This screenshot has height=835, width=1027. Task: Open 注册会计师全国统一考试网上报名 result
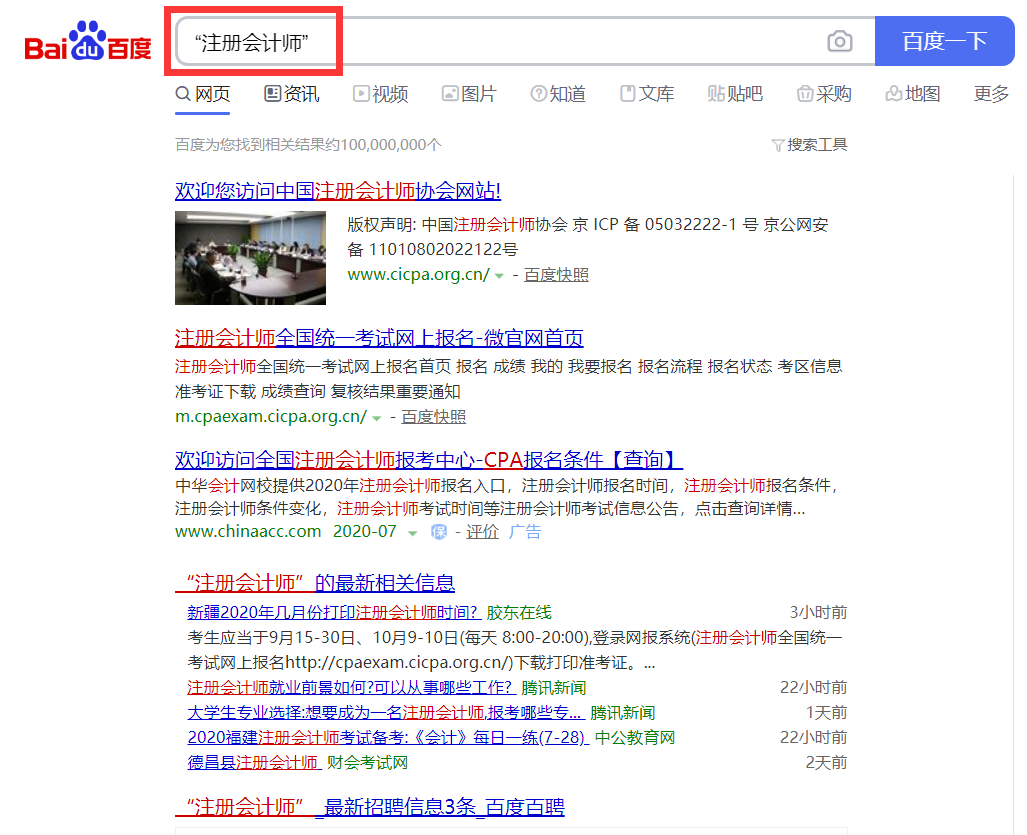379,339
